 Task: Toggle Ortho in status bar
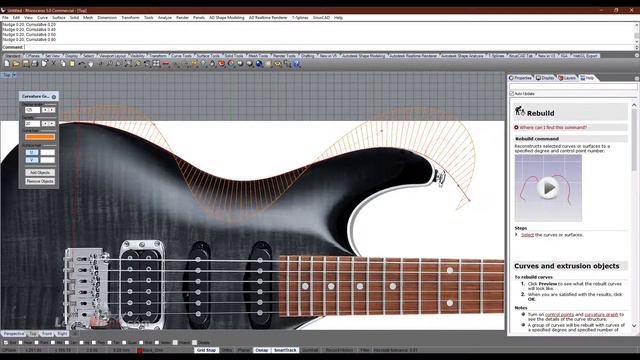point(227,350)
